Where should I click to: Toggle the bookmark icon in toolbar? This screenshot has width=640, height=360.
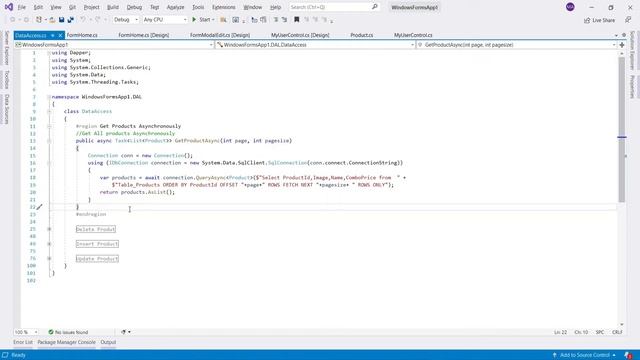297,20
